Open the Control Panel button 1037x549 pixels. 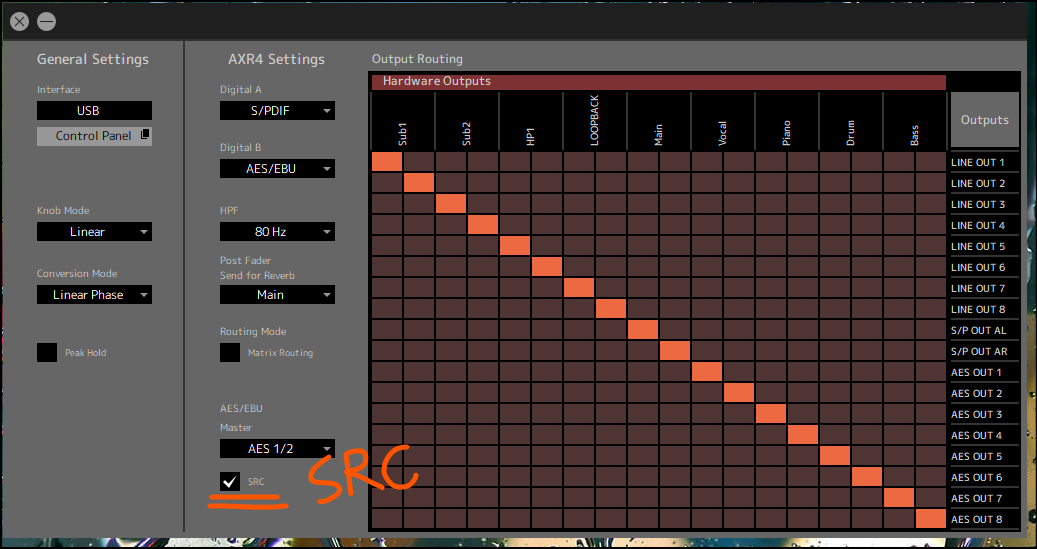coord(94,136)
